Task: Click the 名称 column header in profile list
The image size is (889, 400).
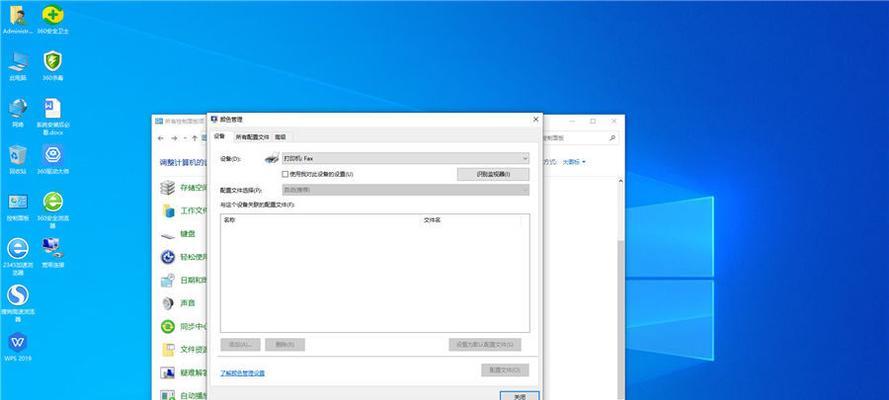Action: 320,219
